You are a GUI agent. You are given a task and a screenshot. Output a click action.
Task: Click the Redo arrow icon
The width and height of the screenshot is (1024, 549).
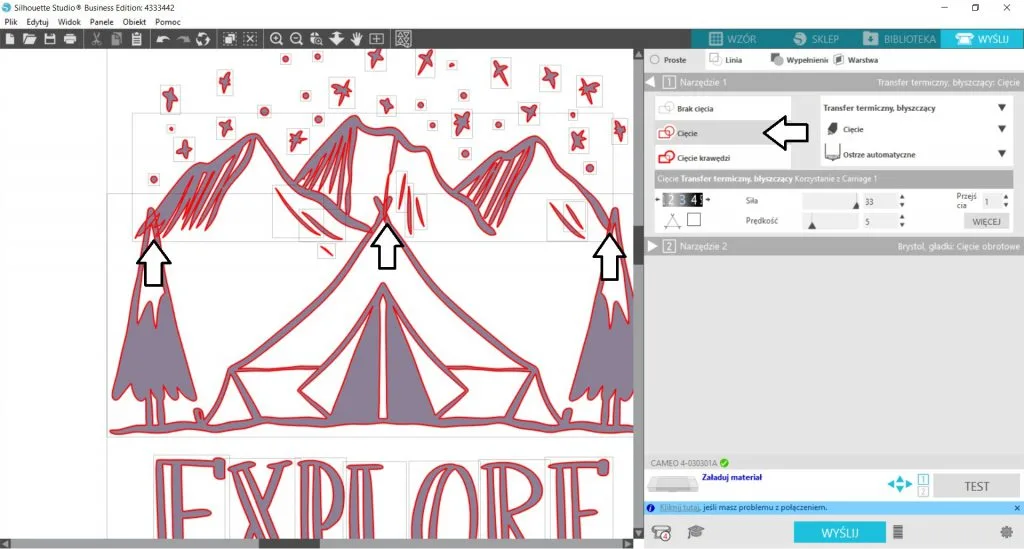184,39
